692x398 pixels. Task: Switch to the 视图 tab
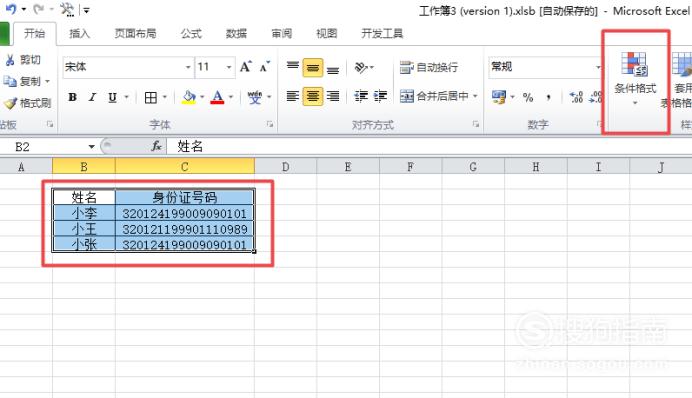pyautogui.click(x=327, y=34)
